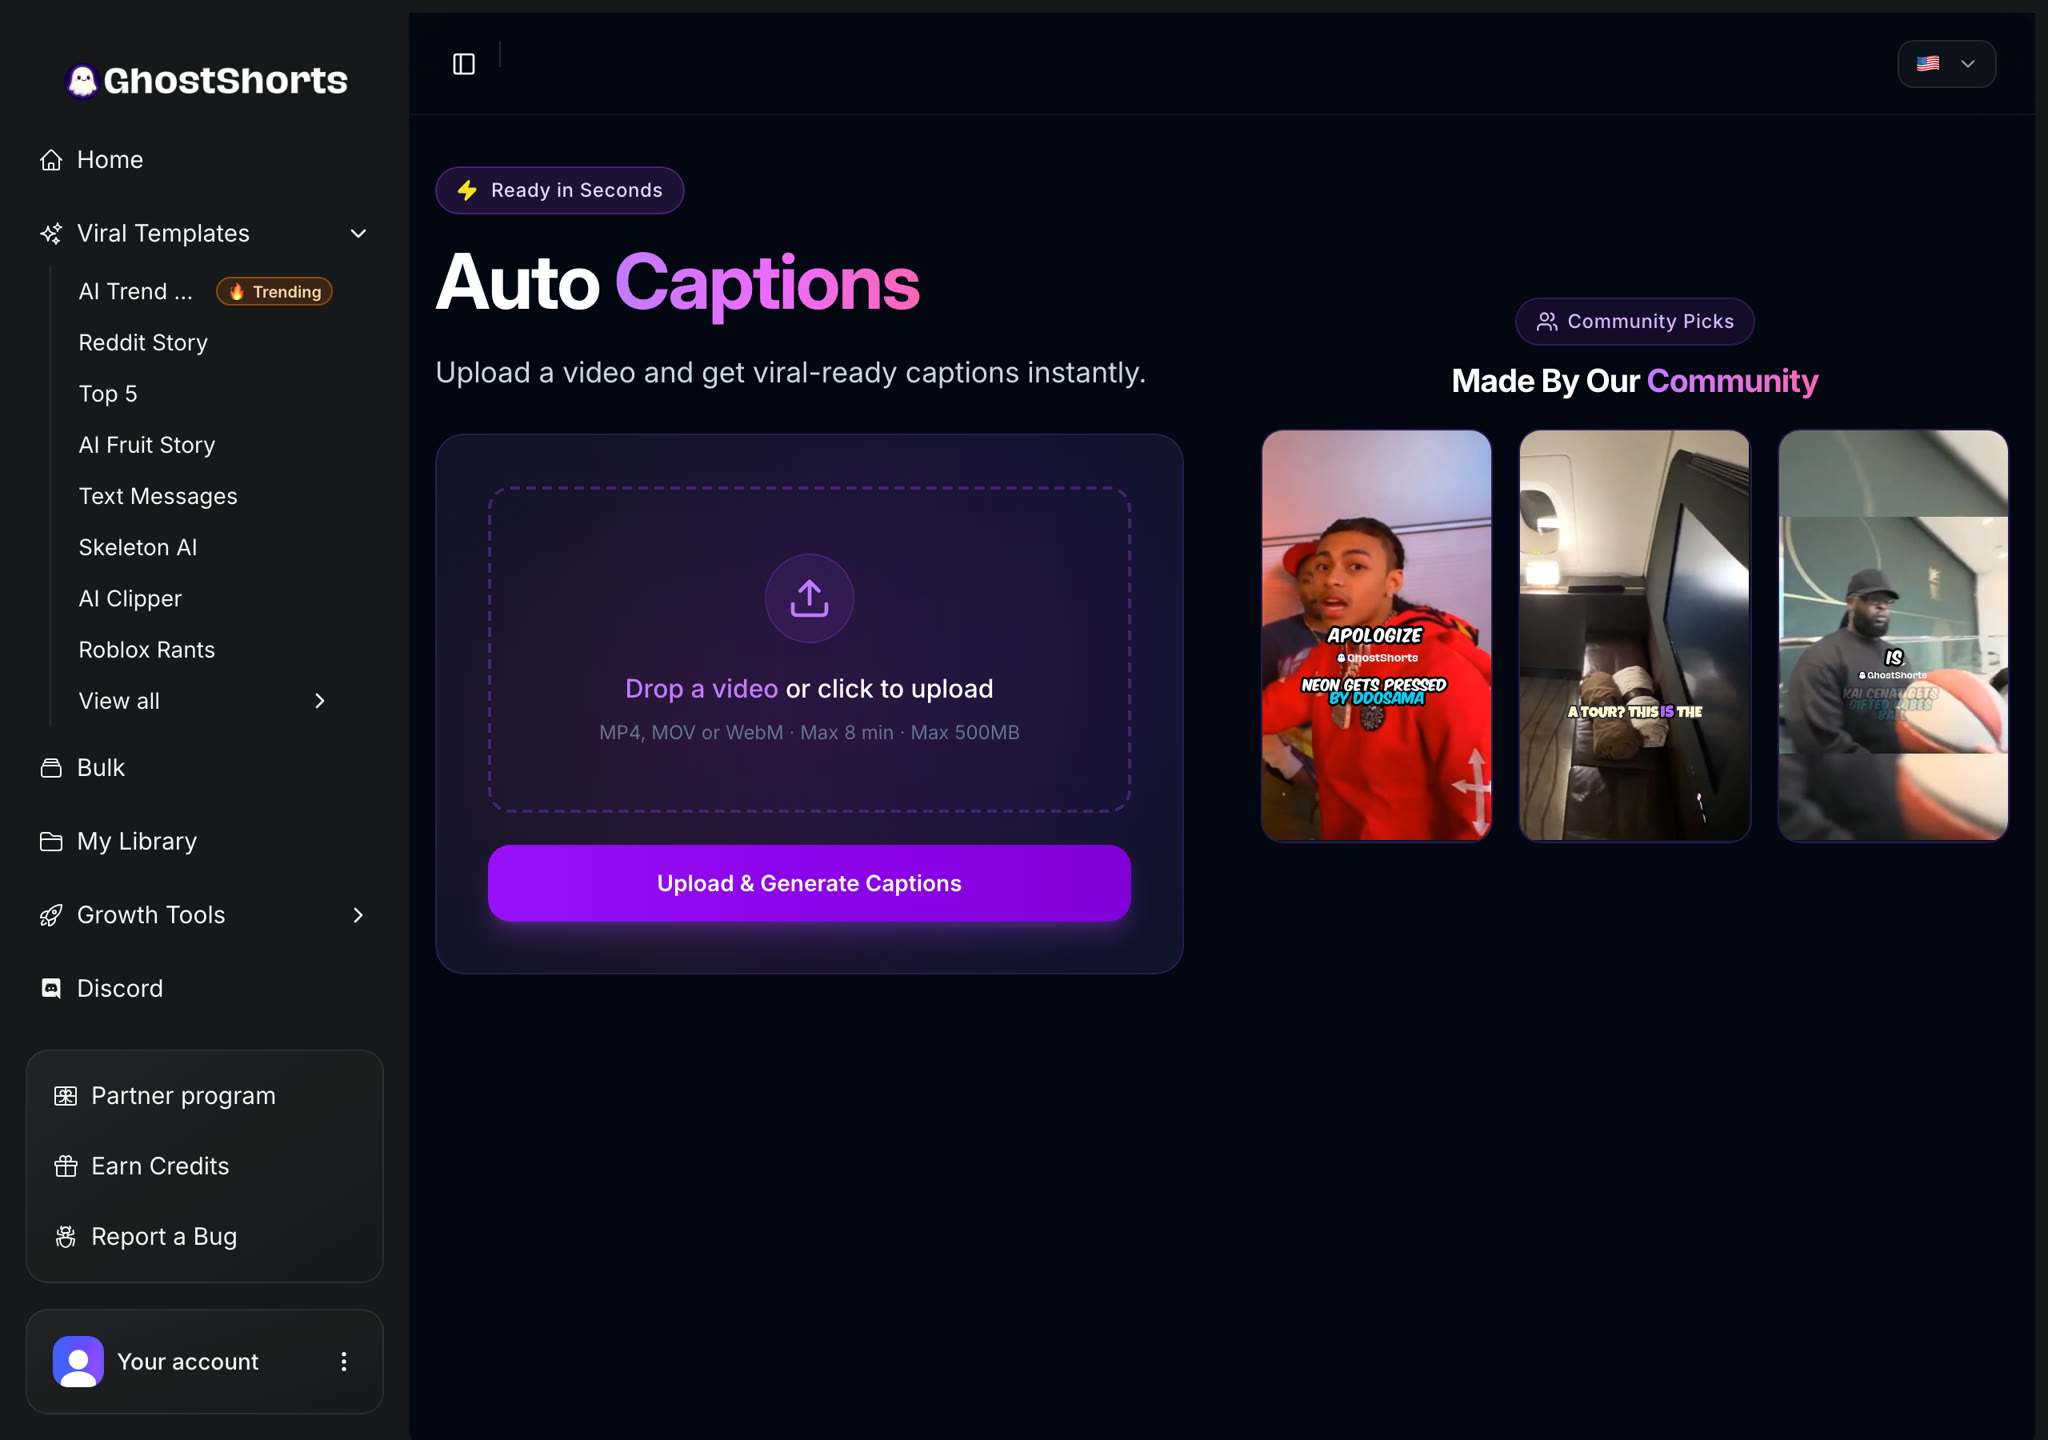2048x1440 pixels.
Task: Click Your account label
Action: 188,1362
